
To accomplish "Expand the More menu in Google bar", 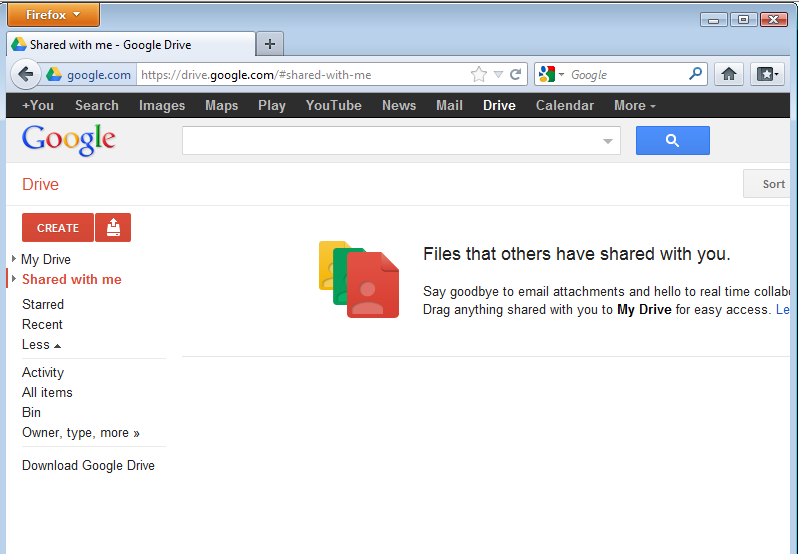I will [x=634, y=105].
